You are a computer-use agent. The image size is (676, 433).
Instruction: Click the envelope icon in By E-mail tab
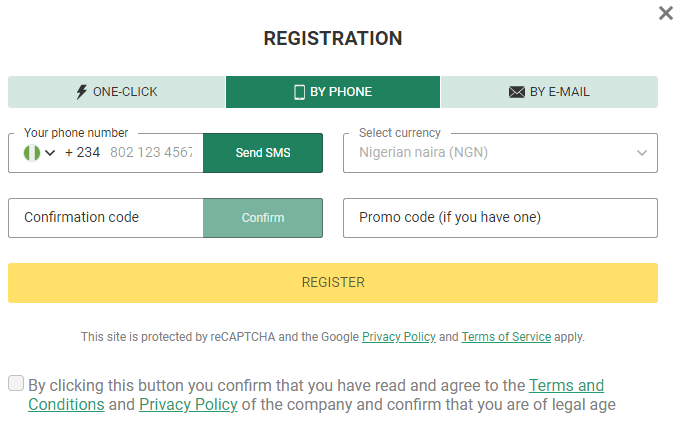coord(516,92)
